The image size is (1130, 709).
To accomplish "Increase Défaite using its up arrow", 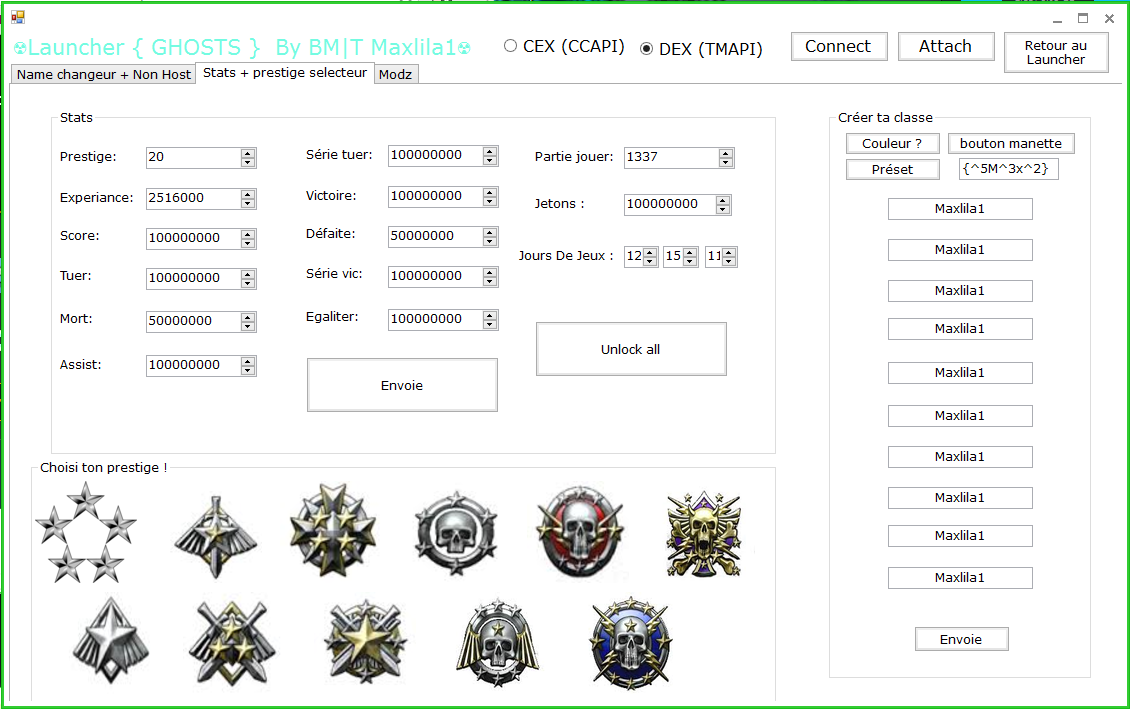I will coord(490,231).
